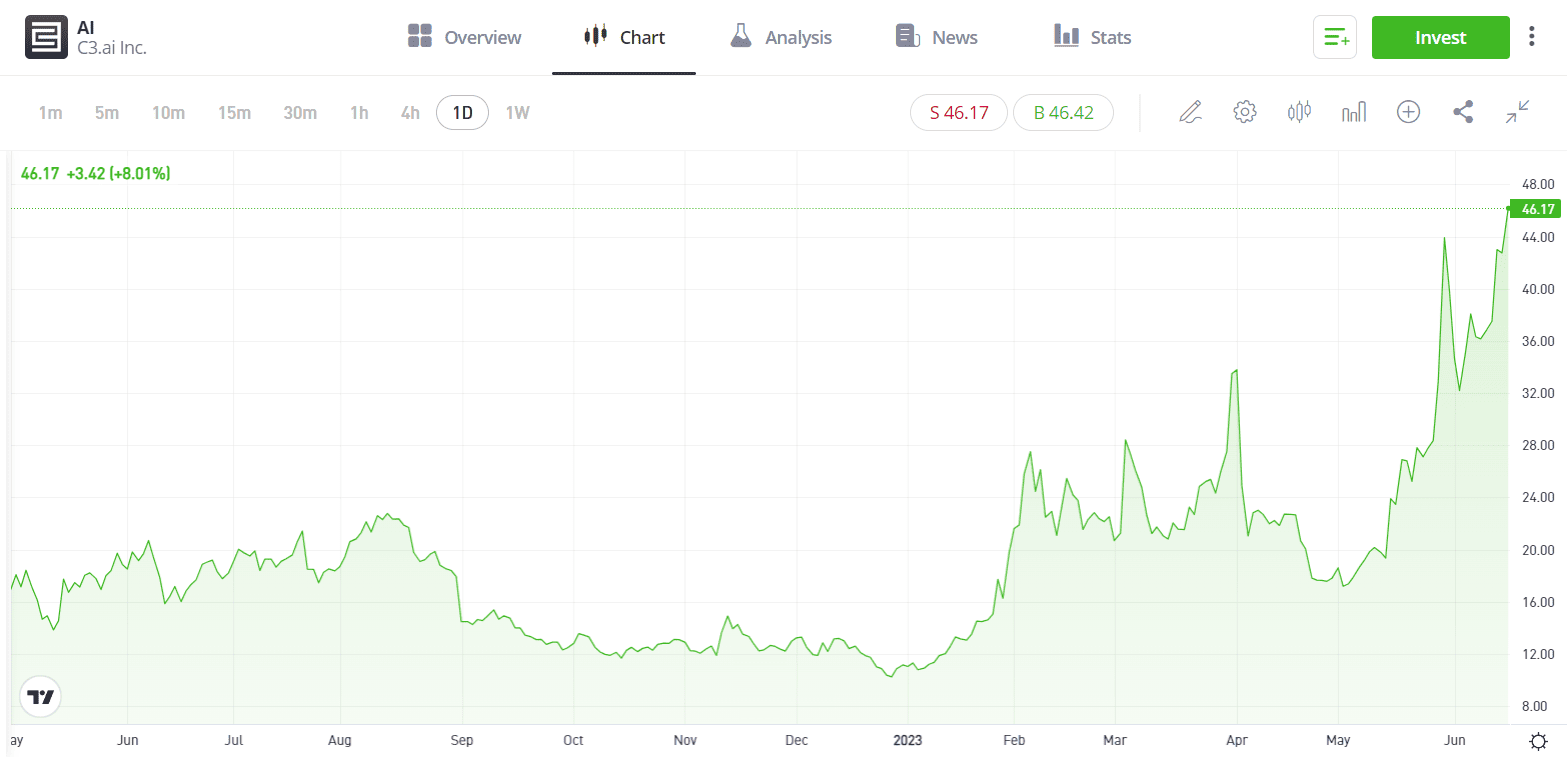The height and width of the screenshot is (757, 1567).
Task: Select the 4h timeframe
Action: coord(410,112)
